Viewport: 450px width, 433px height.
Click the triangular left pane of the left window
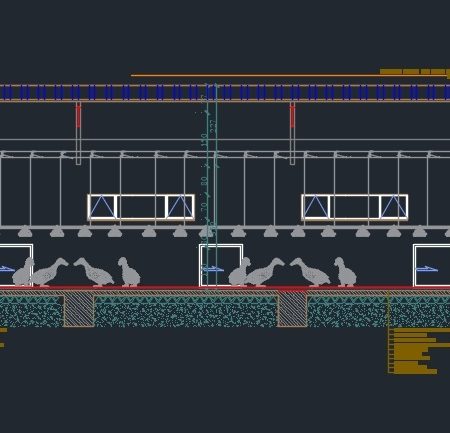(102, 206)
